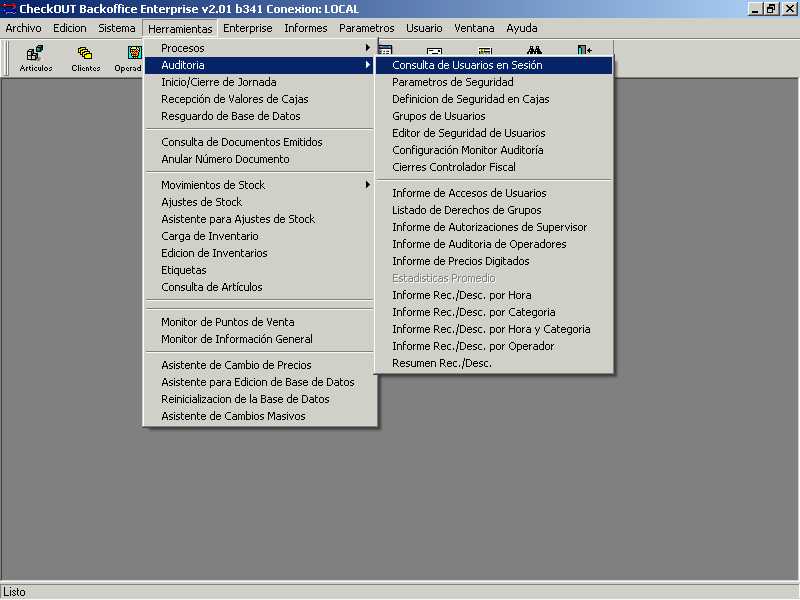
Task: Open Consulta de Documentos Emitidos
Action: (x=260, y=142)
